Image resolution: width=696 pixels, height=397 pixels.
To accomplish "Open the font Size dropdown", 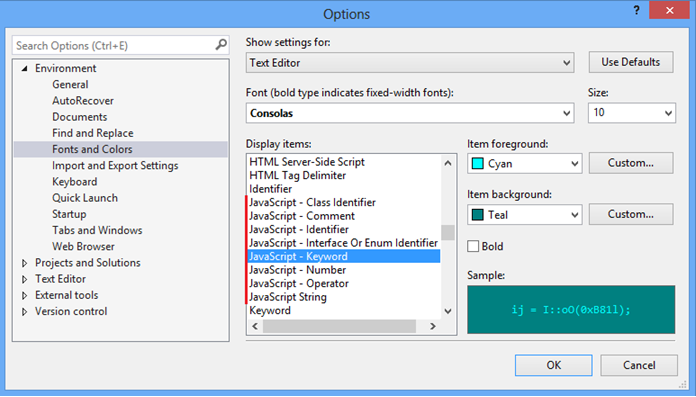I will coord(632,113).
